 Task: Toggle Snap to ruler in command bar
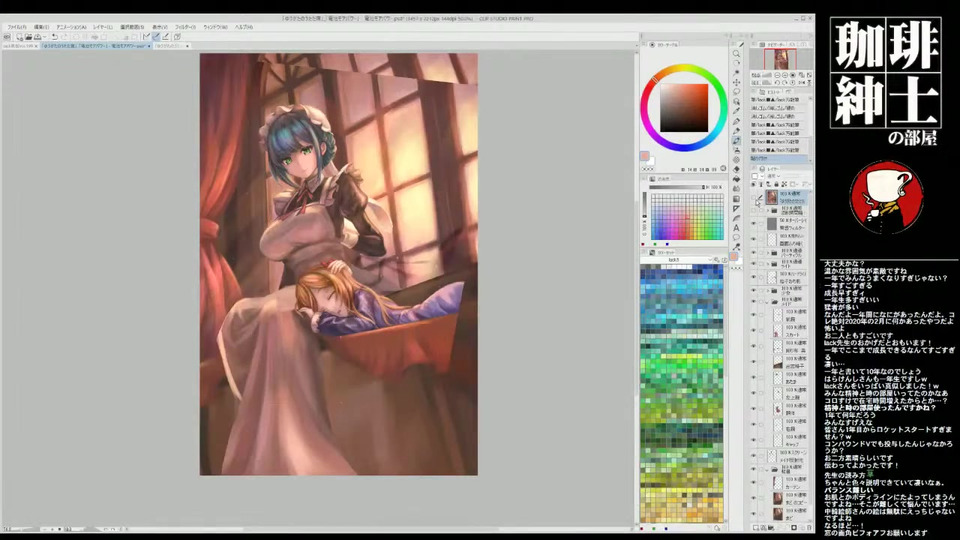[146, 37]
